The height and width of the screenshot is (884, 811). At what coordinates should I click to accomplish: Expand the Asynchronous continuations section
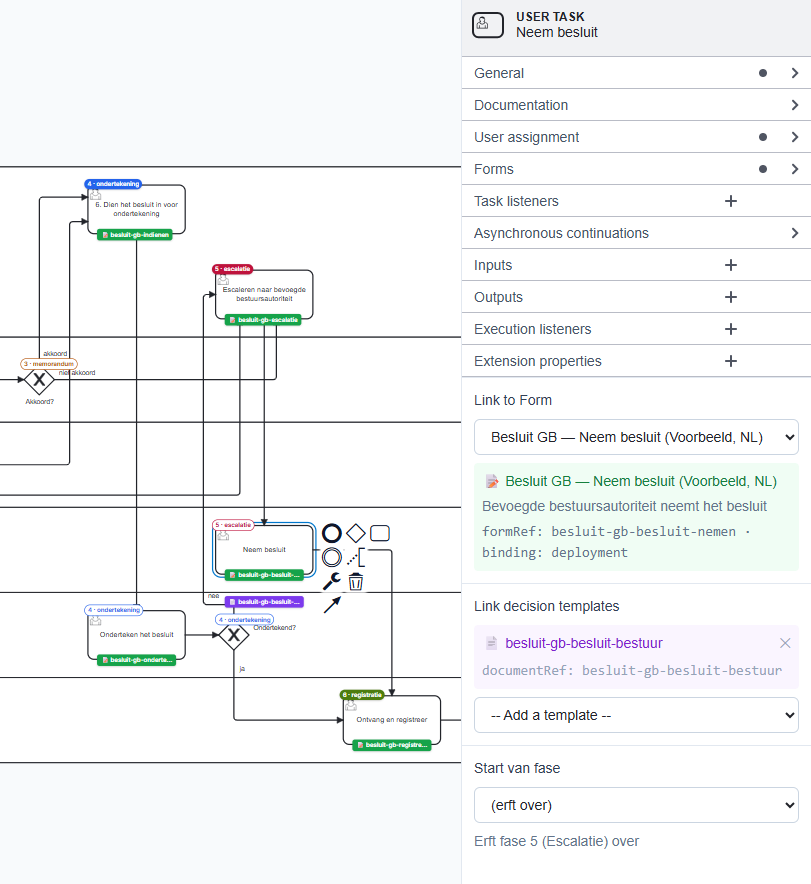coord(636,233)
